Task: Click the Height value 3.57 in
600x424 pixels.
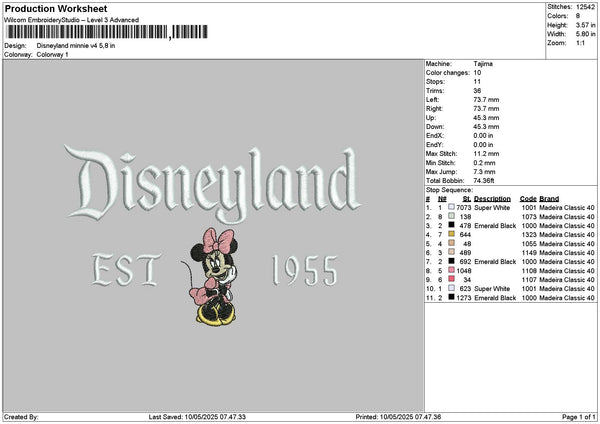Action: (x=585, y=25)
